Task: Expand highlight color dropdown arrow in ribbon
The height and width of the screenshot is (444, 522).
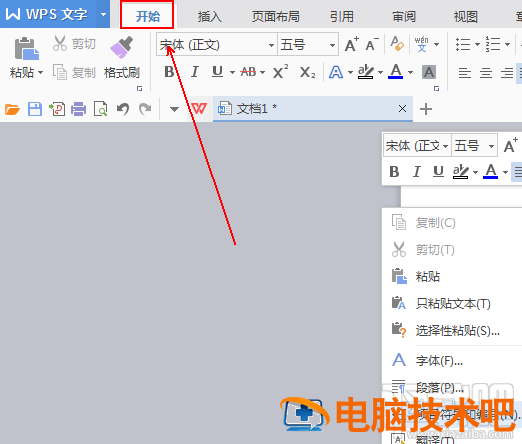Action: (x=380, y=72)
